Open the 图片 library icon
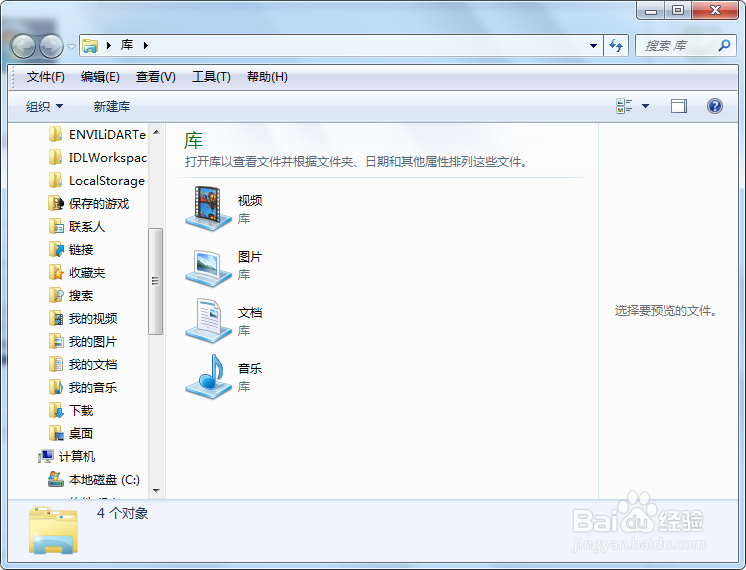The width and height of the screenshot is (746, 570). pos(208,266)
